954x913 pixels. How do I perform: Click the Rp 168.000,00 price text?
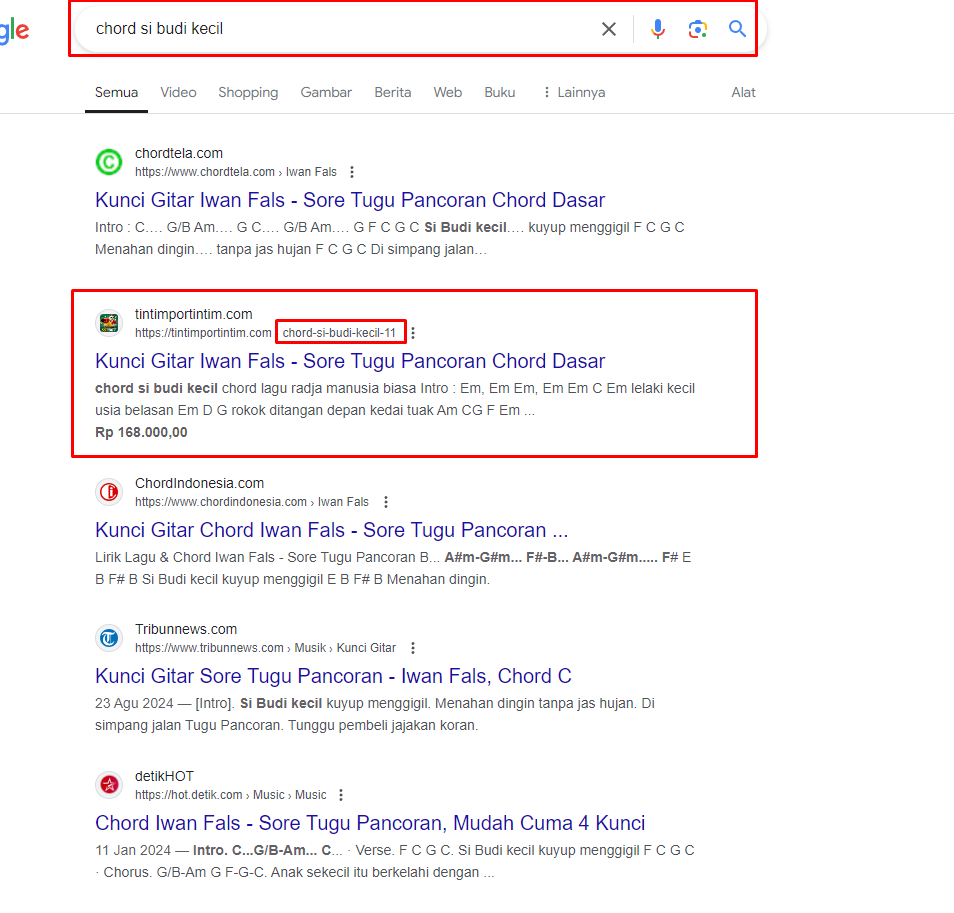click(x=141, y=432)
